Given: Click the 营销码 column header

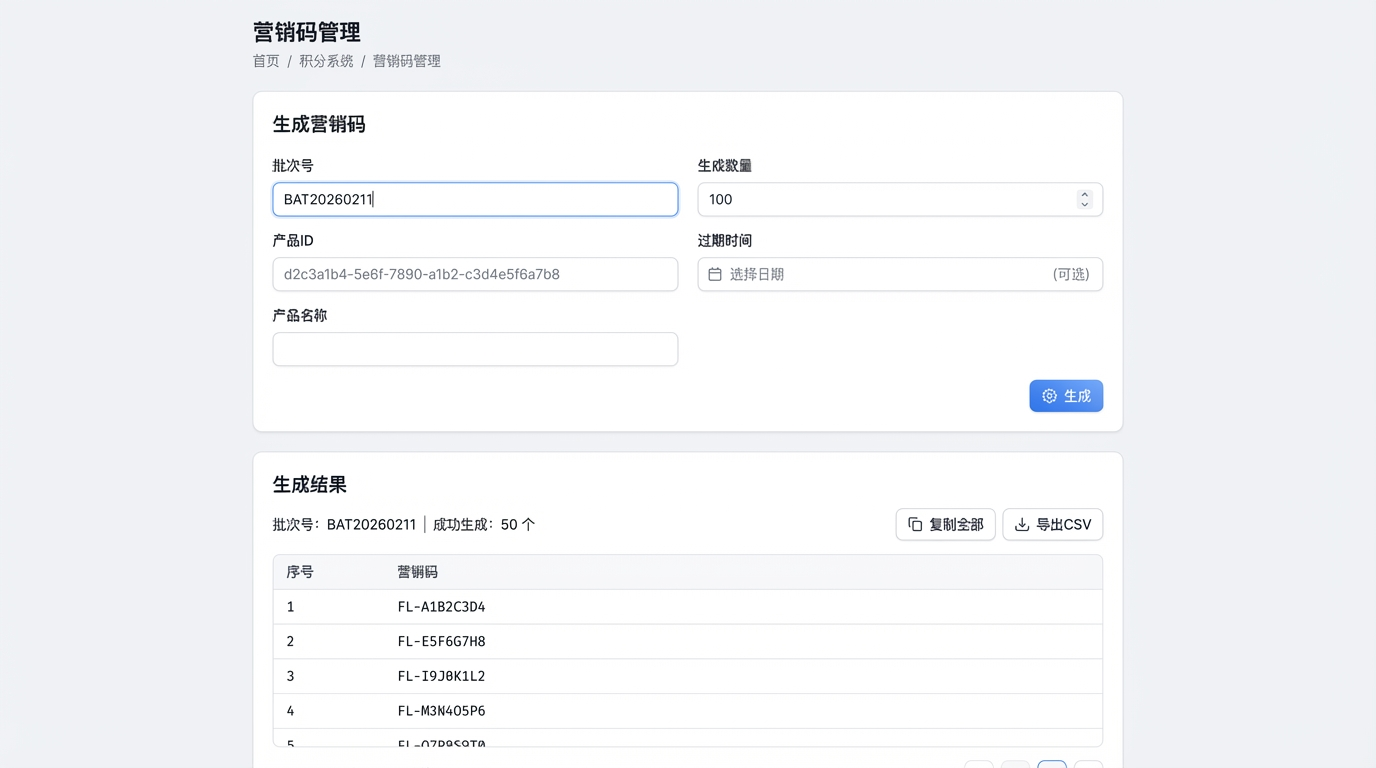Looking at the screenshot, I should pyautogui.click(x=417, y=572).
